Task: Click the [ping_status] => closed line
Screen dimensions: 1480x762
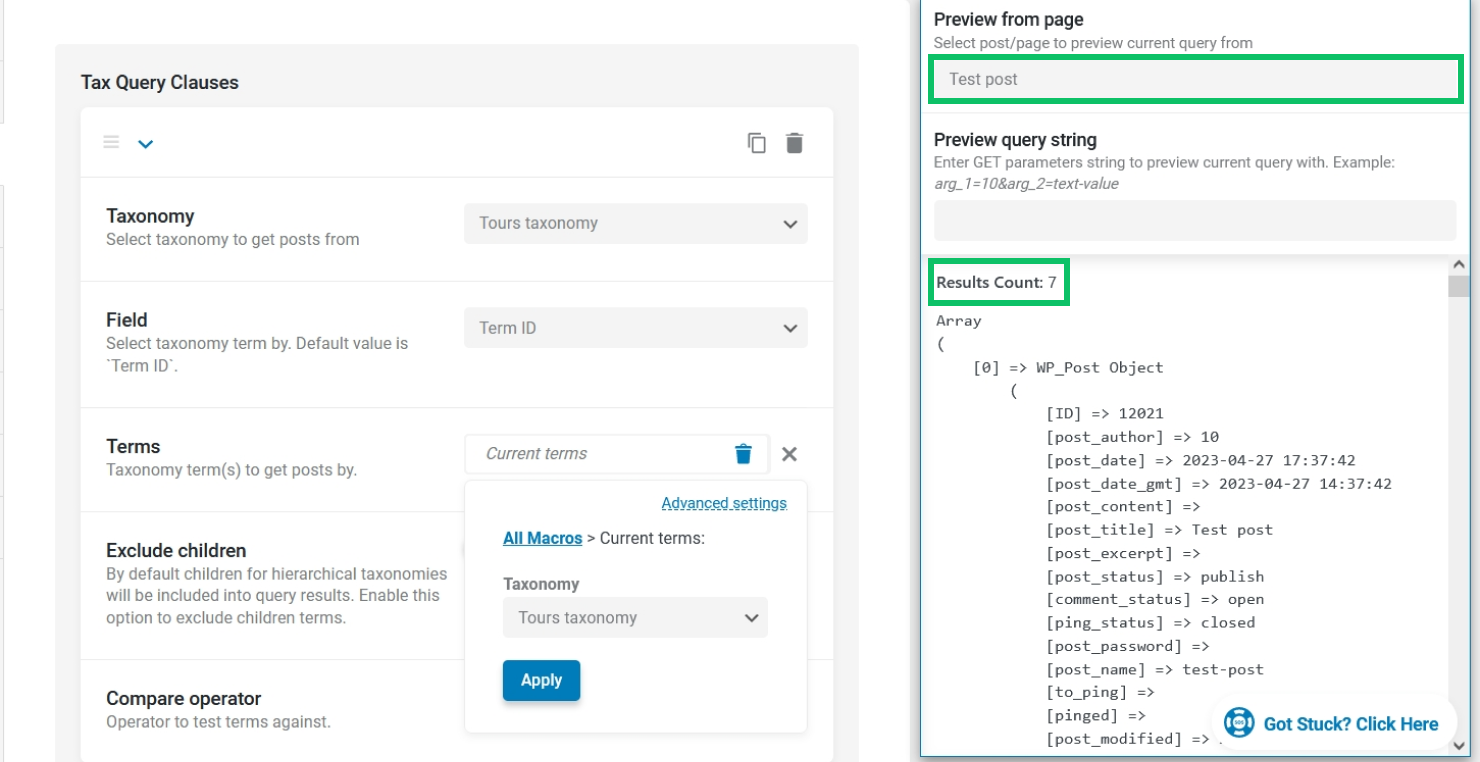Action: (x=1150, y=622)
